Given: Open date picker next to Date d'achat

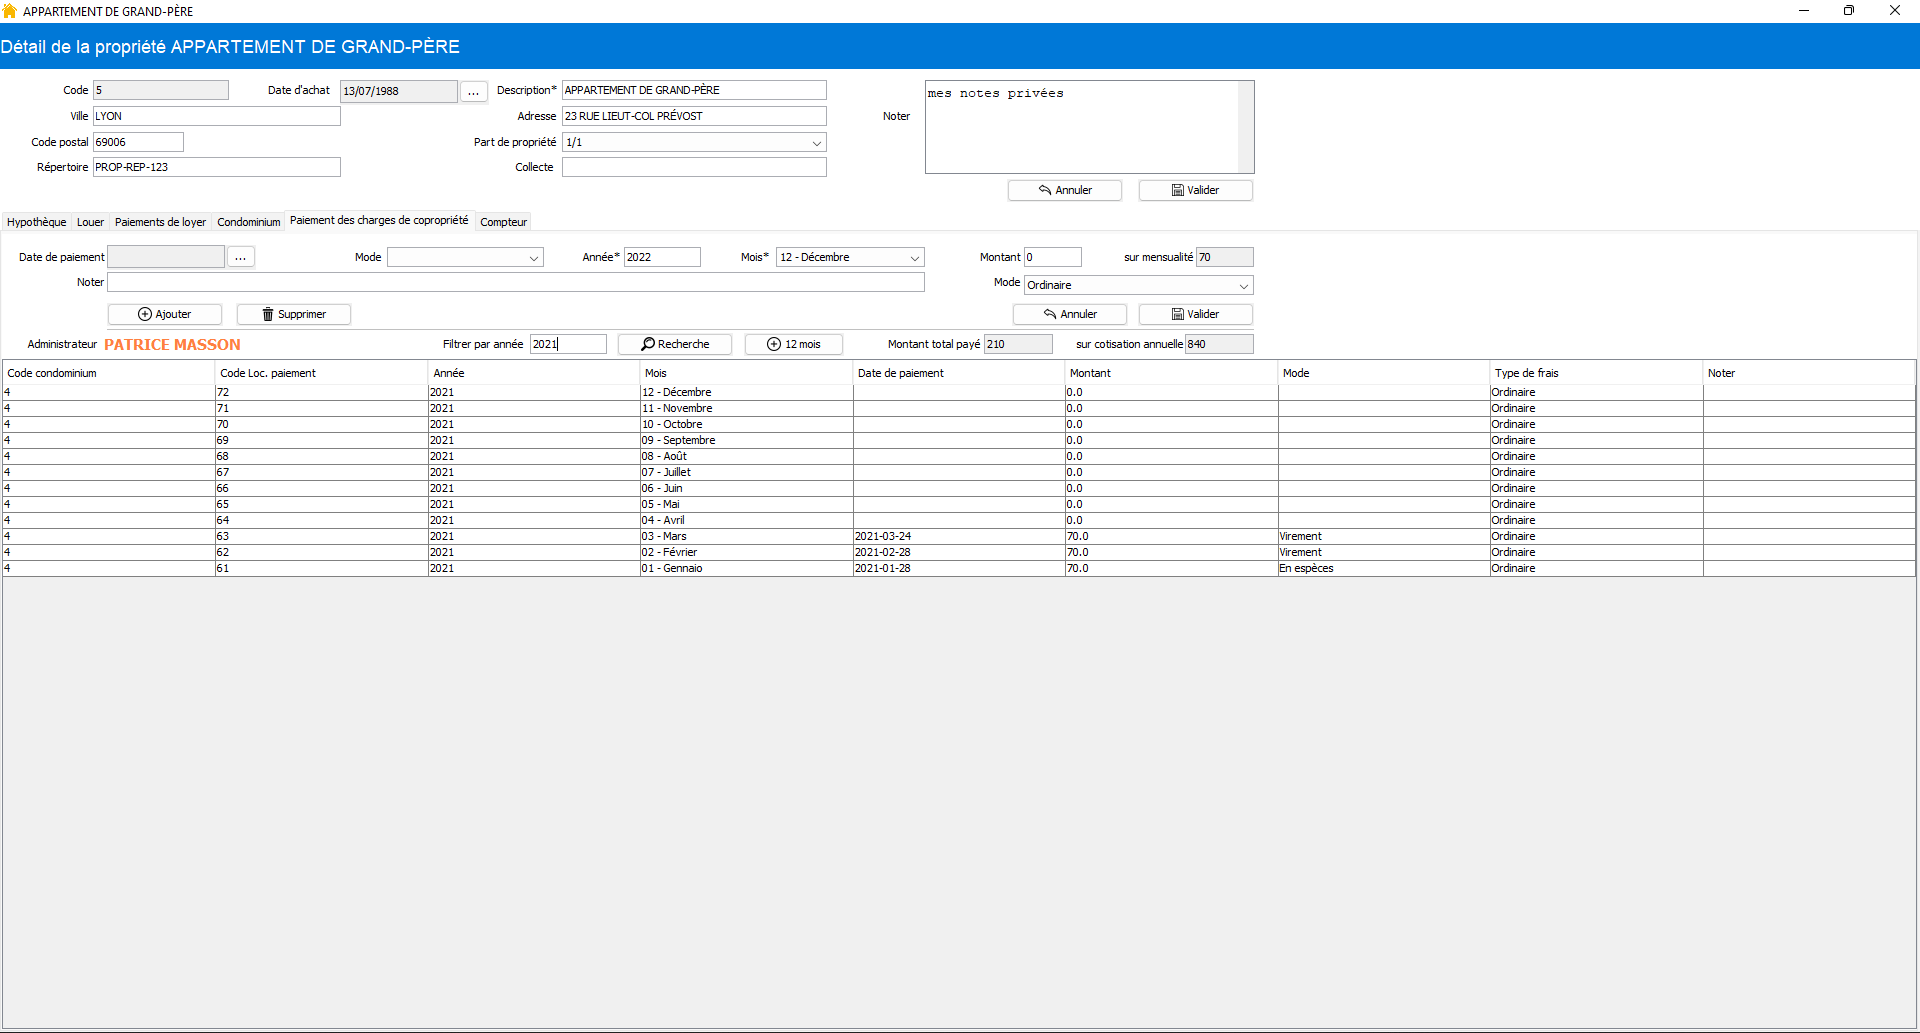Looking at the screenshot, I should click(473, 91).
